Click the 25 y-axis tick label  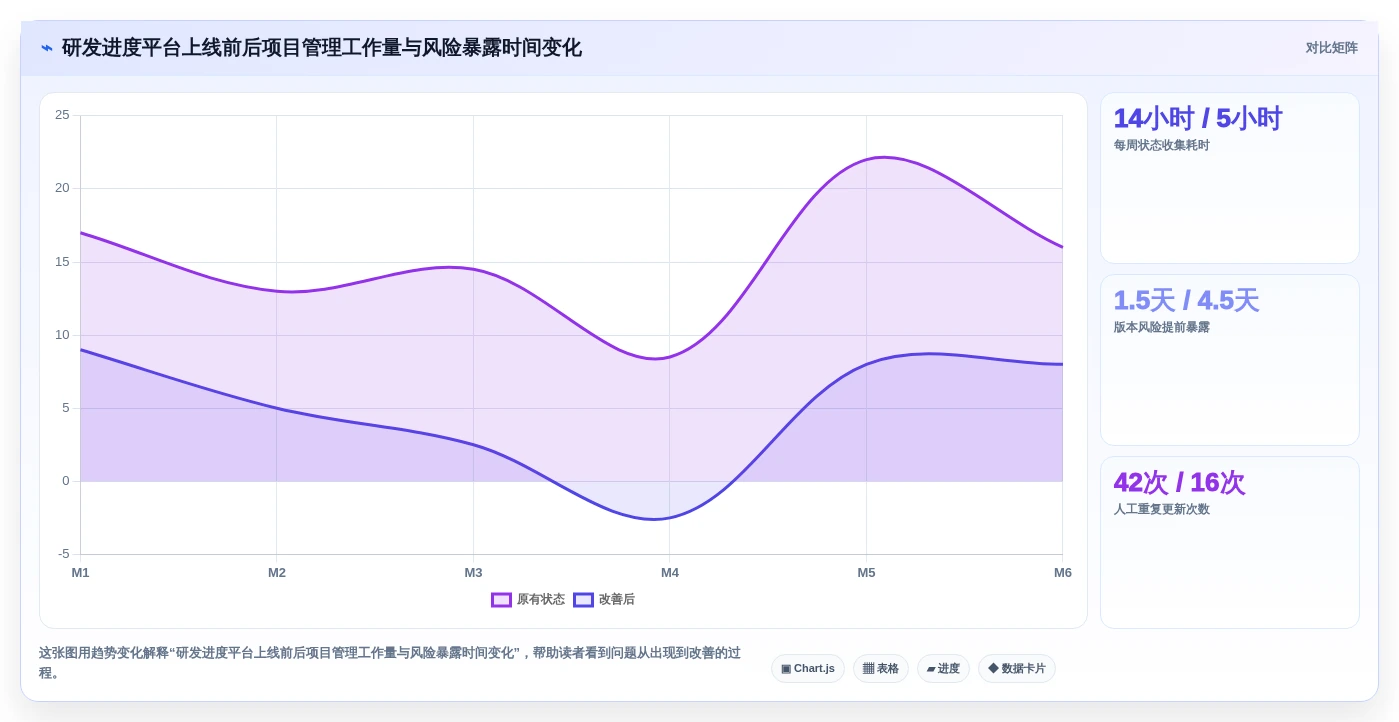tap(62, 115)
